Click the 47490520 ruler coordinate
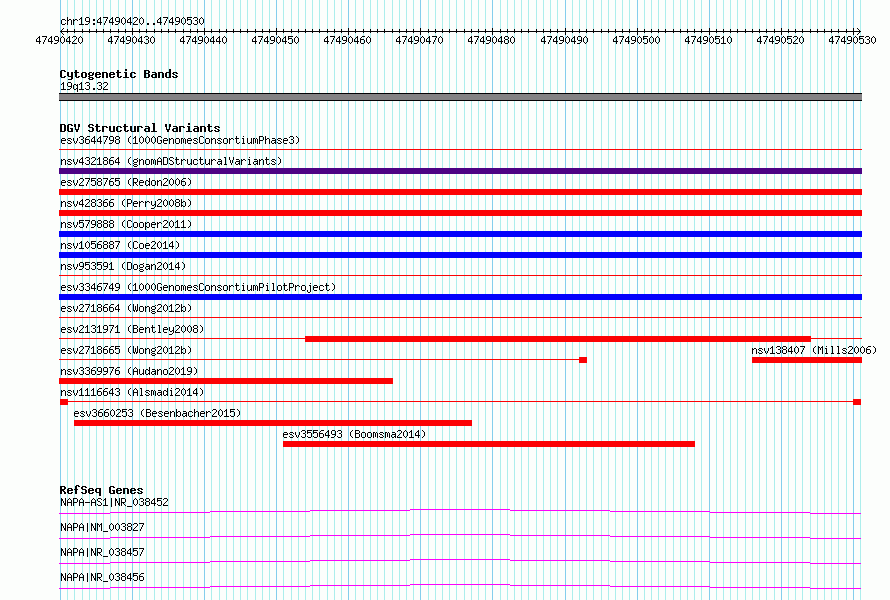 [x=780, y=40]
